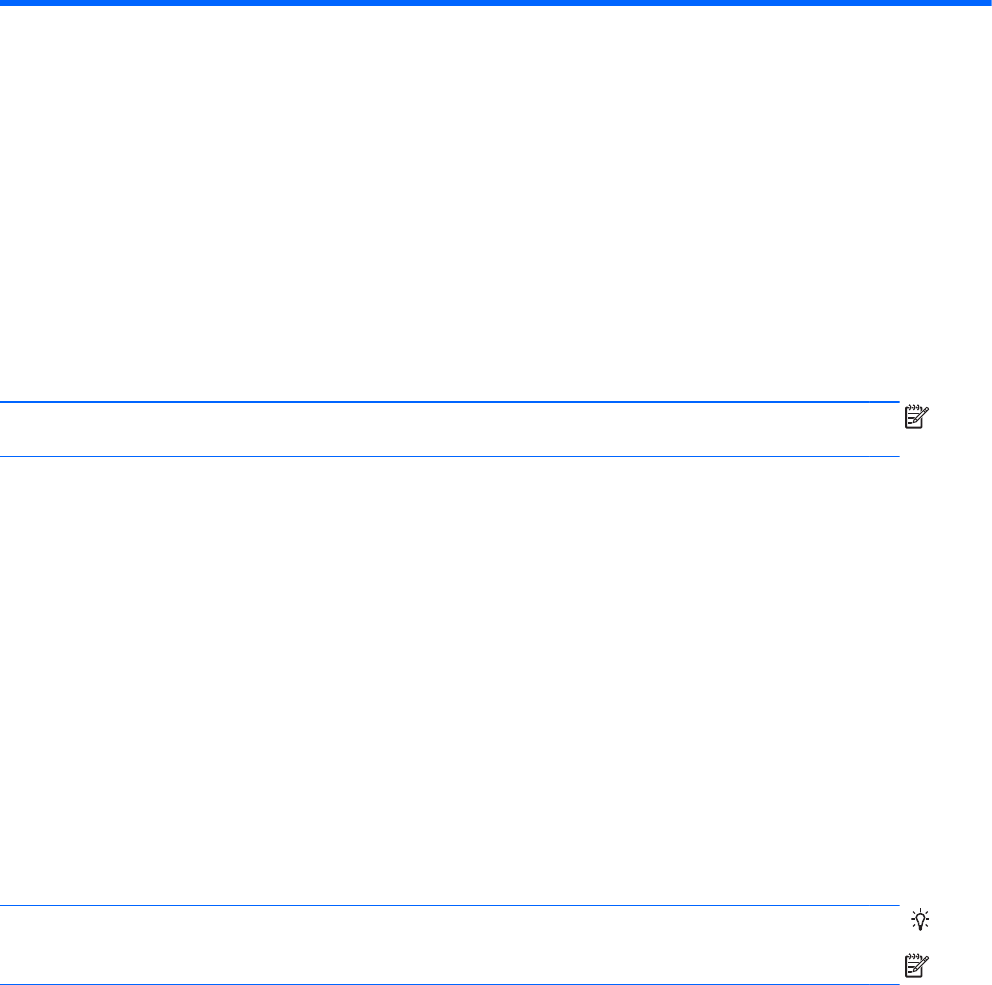This screenshot has width=992, height=985.
Task: Click the lightbulb tip icon
Action: click(920, 919)
